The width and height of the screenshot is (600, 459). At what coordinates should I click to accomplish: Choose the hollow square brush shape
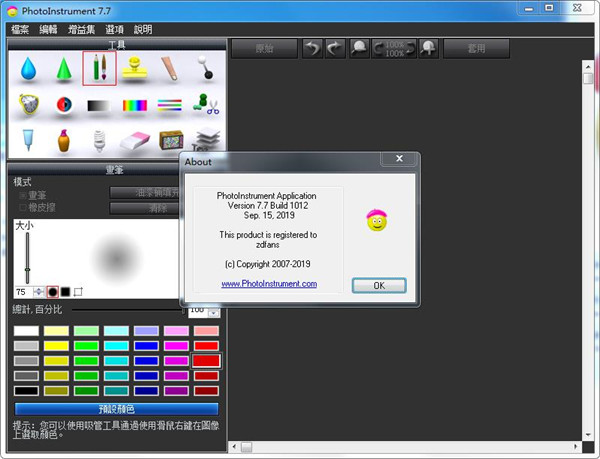coord(78,292)
